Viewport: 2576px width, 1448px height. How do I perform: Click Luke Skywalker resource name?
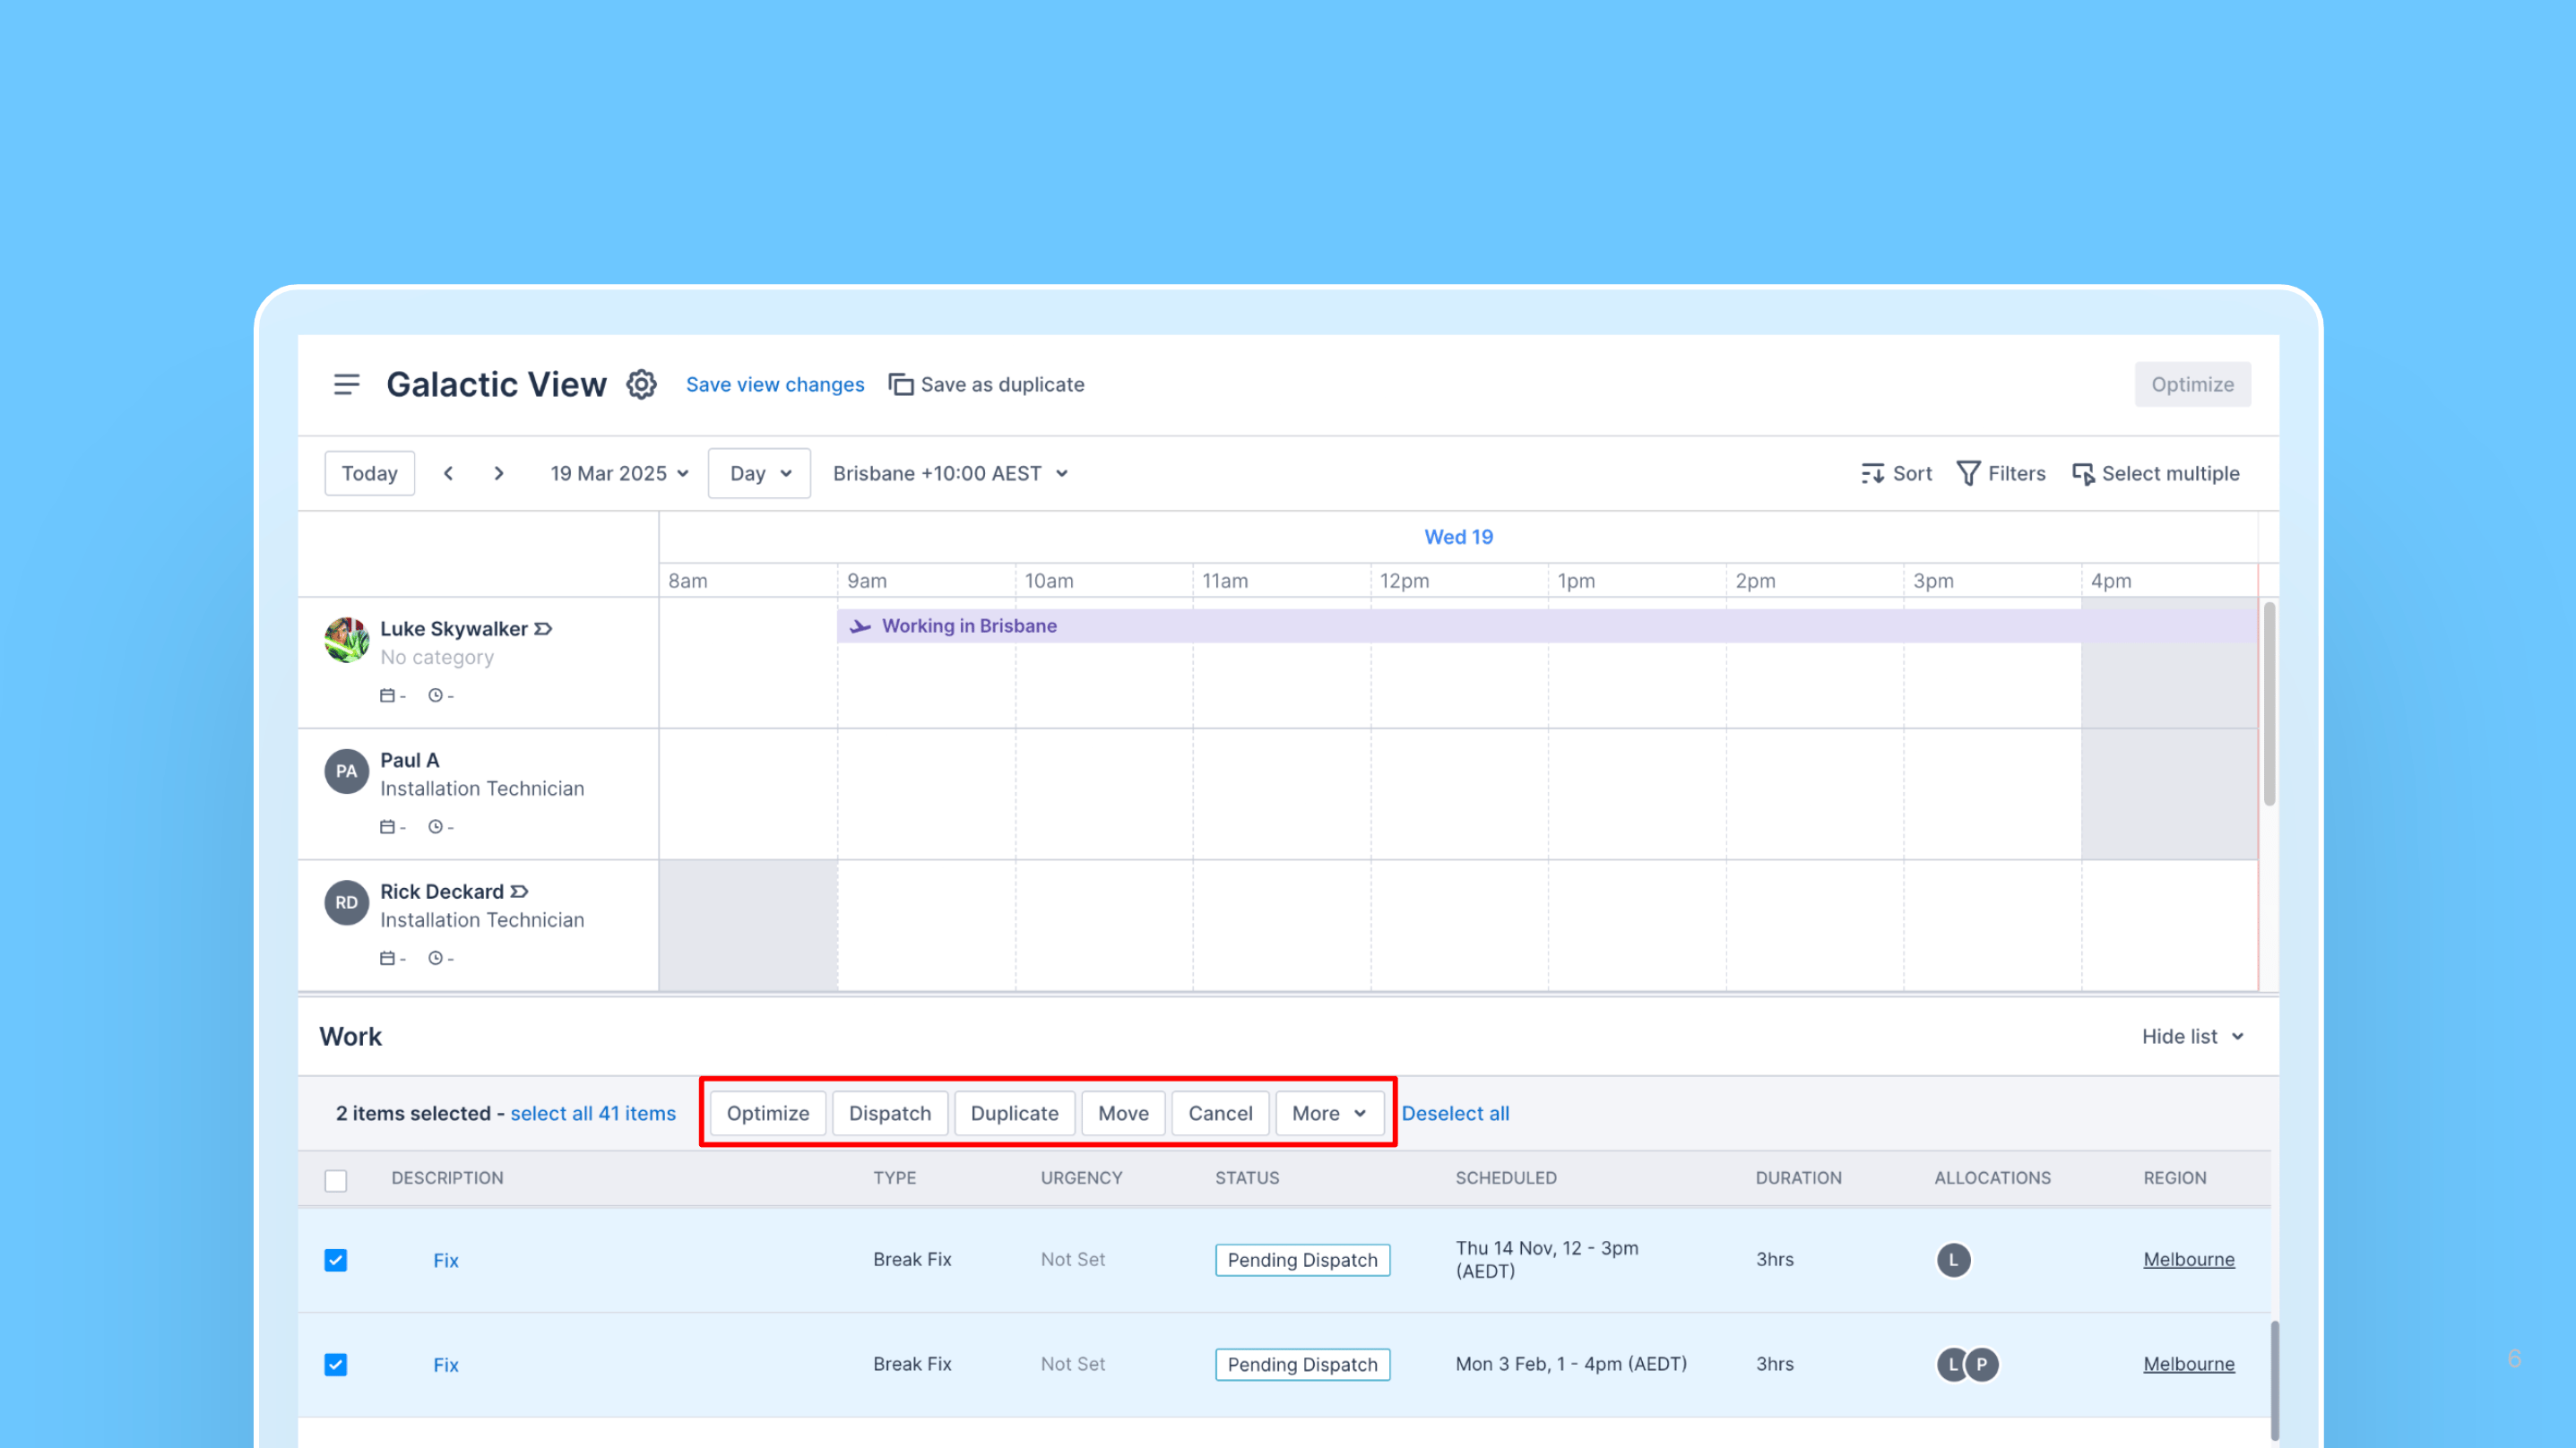(x=453, y=629)
